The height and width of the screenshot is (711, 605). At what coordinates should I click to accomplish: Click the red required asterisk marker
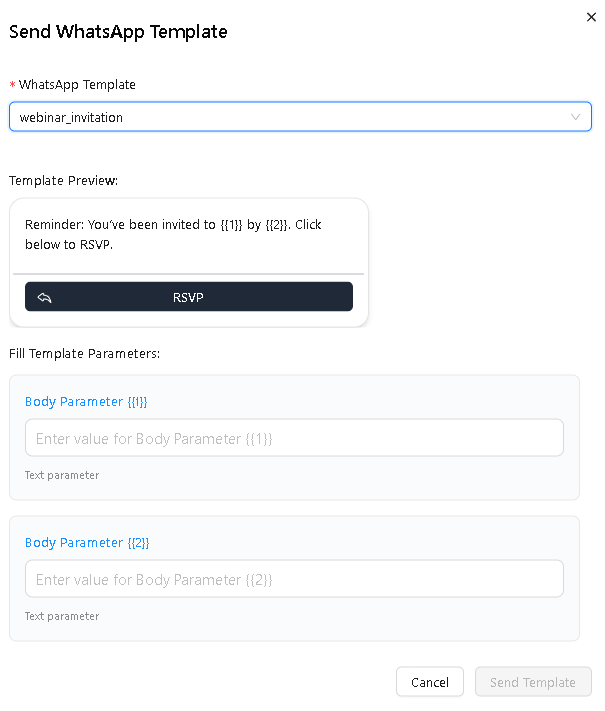point(13,85)
